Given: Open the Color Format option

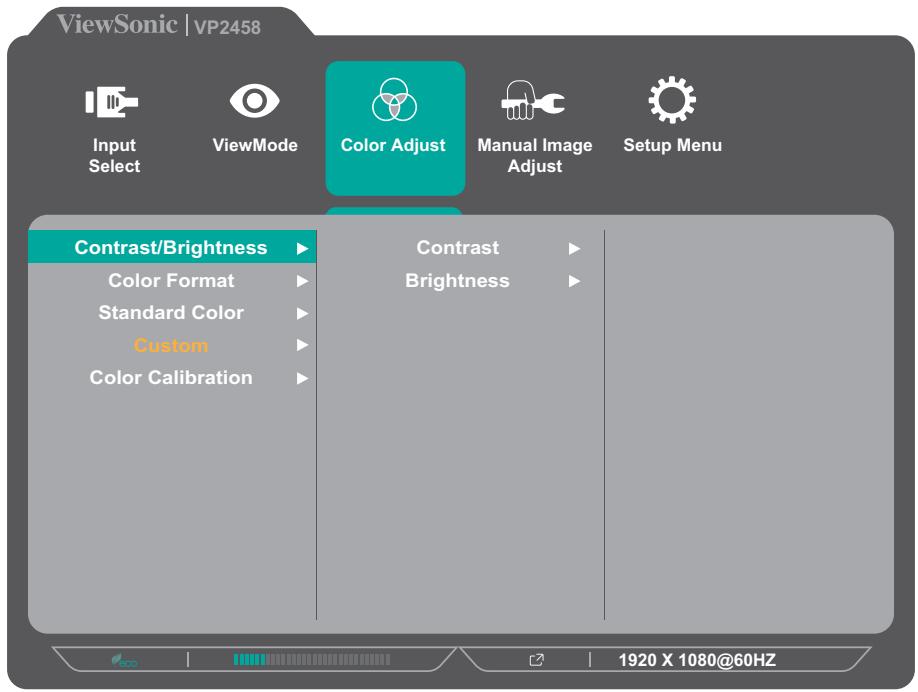Looking at the screenshot, I should (x=171, y=280).
